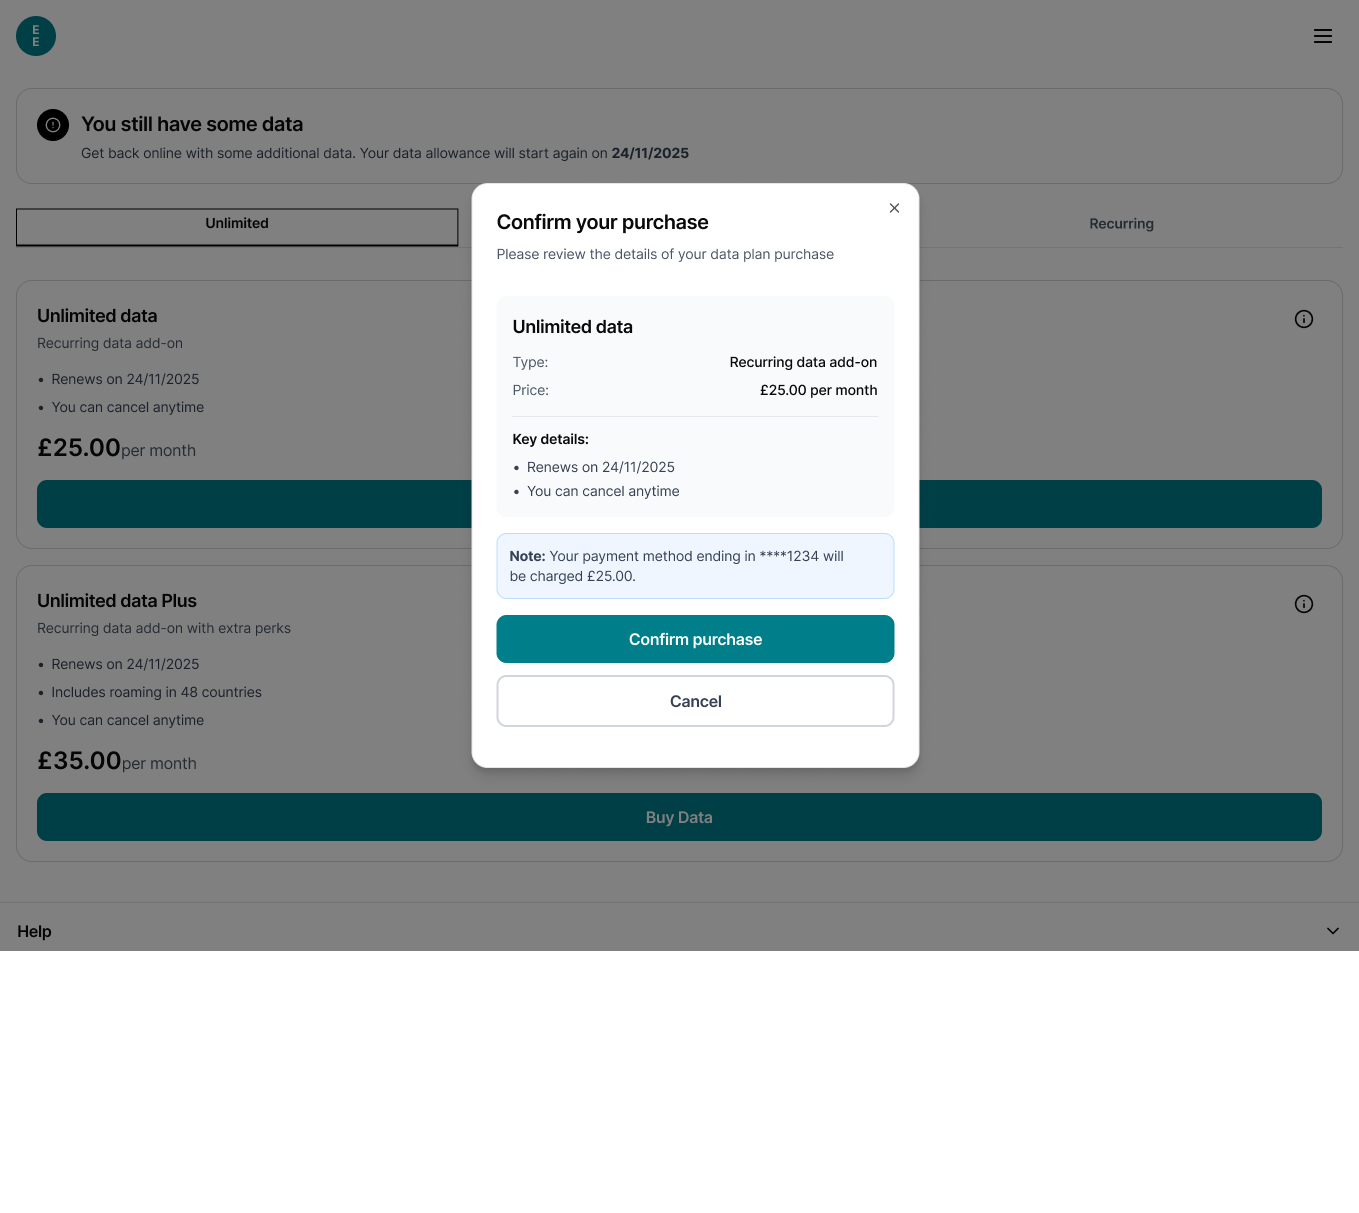This screenshot has height=1213, width=1359.
Task: Collapse the payment details dialog via Cancel
Action: pos(695,701)
